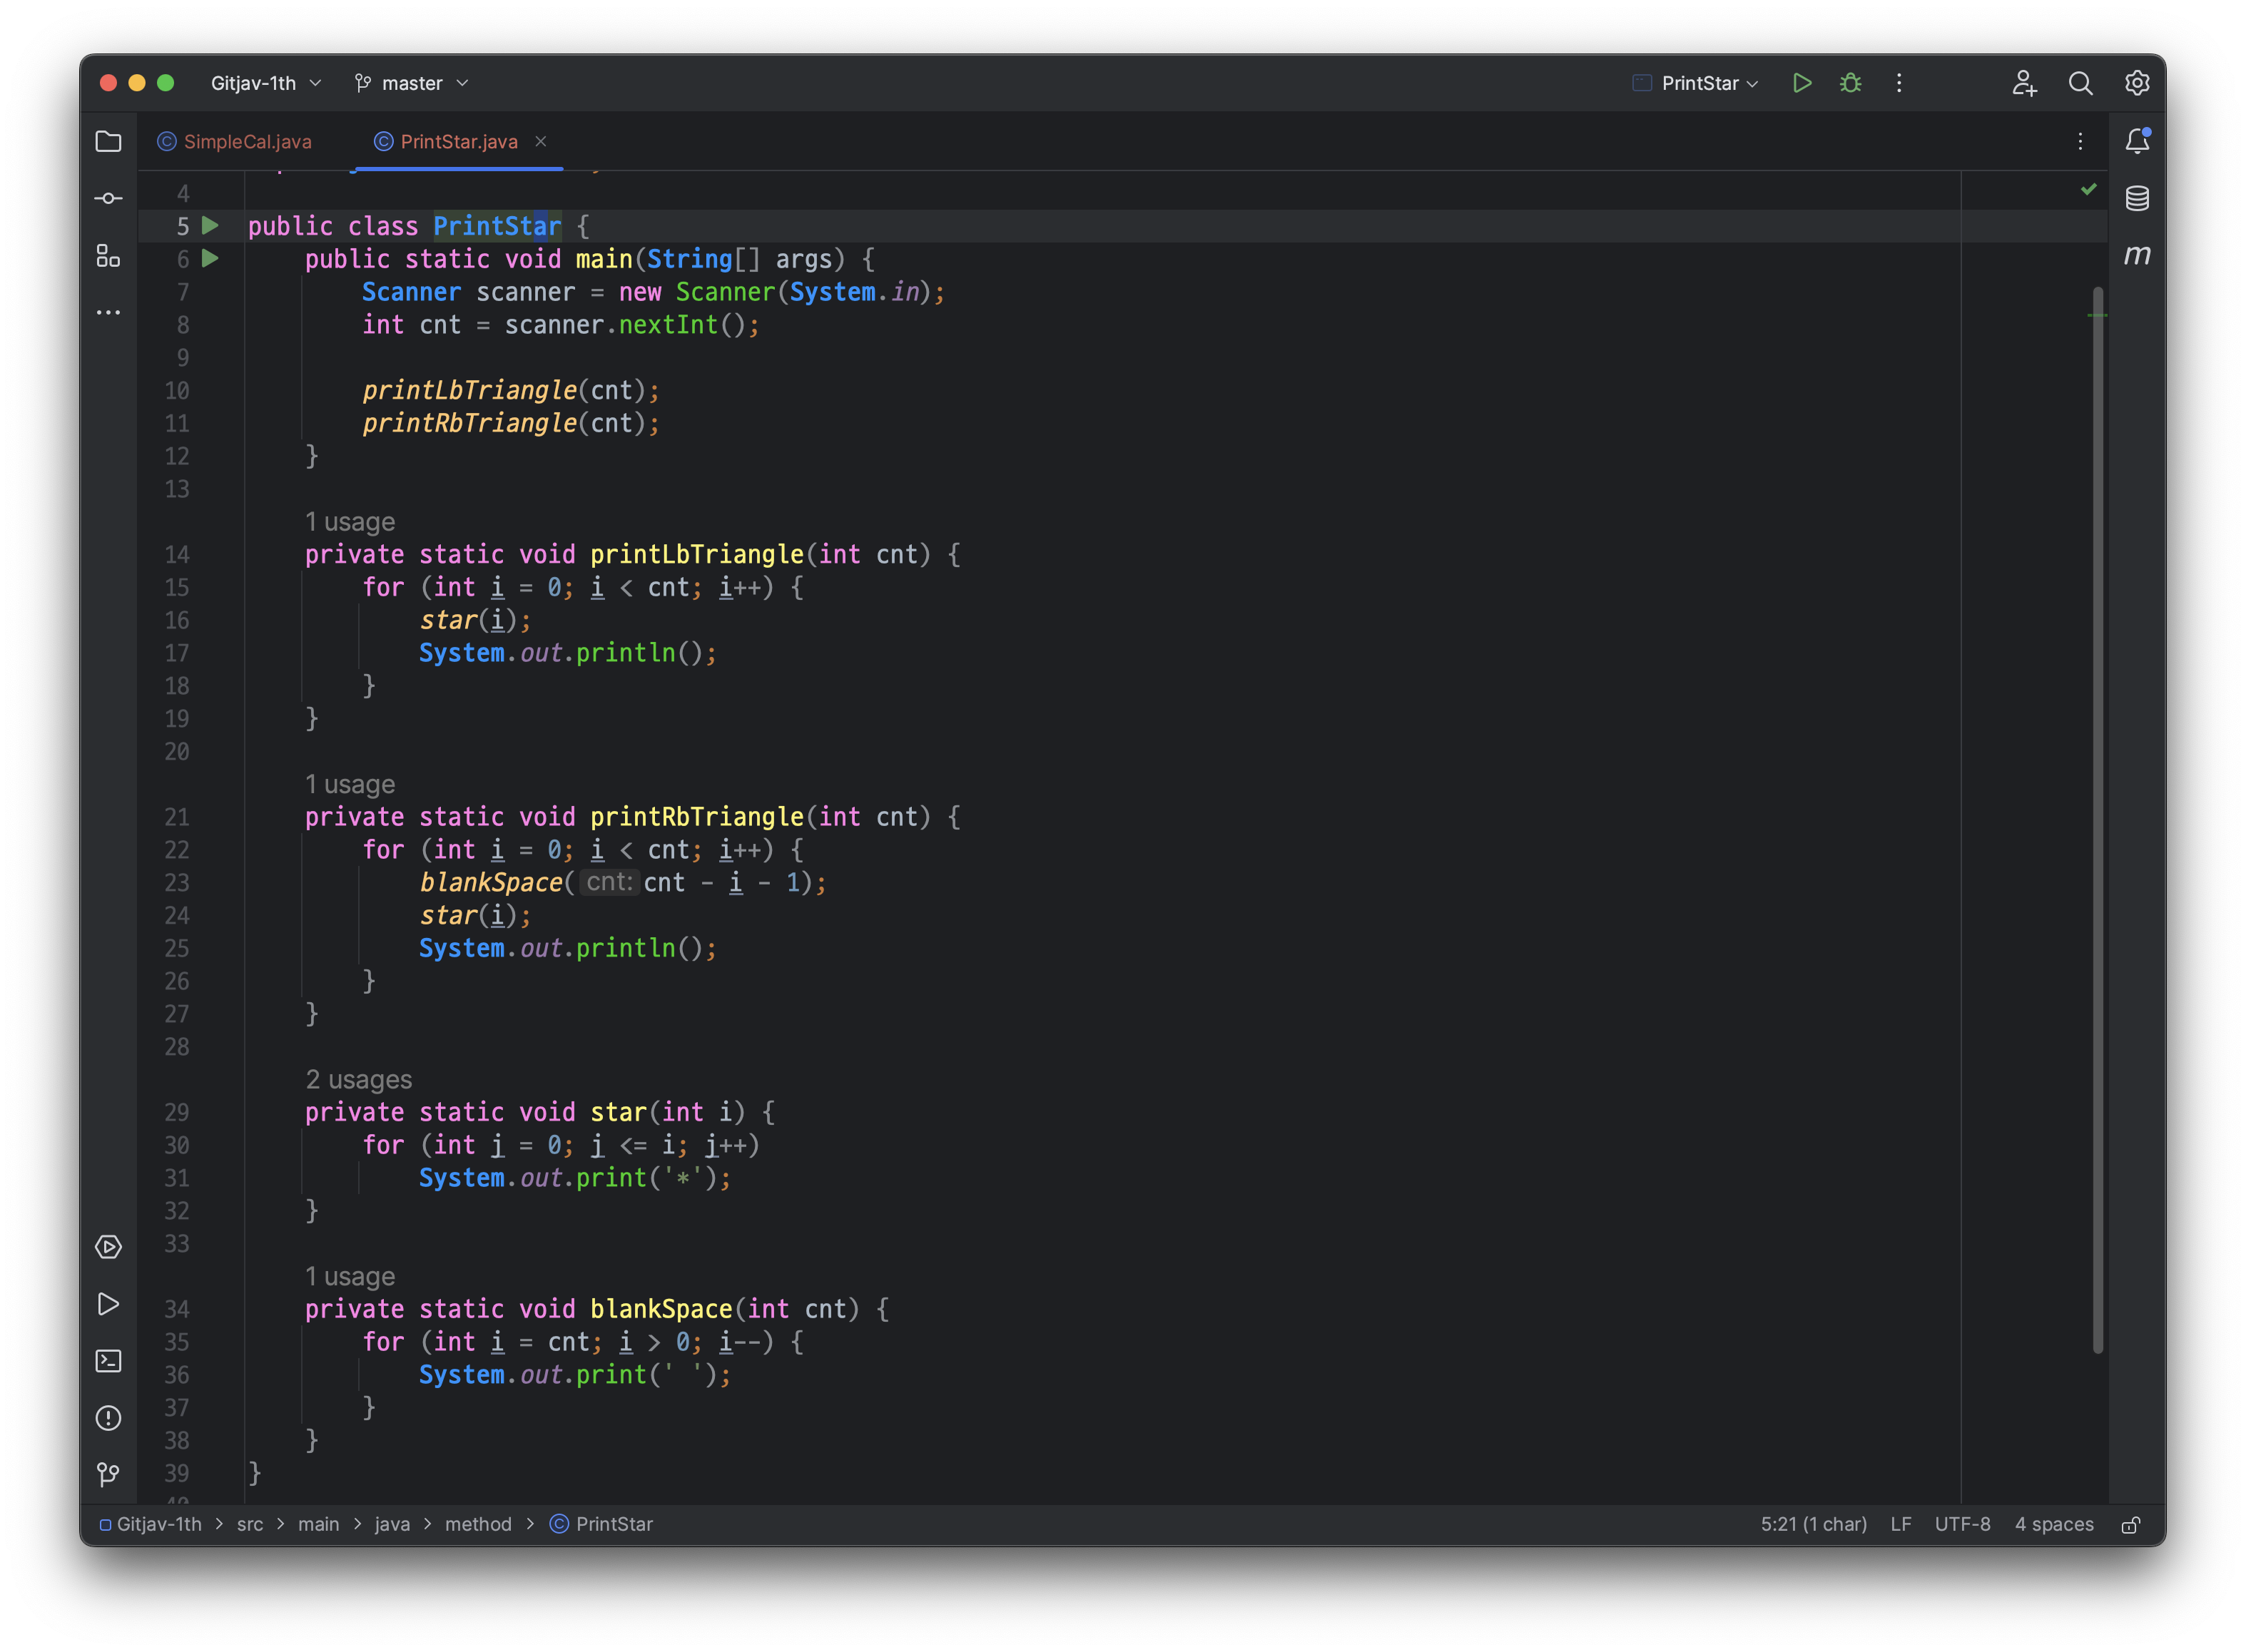2246x1652 pixels.
Task: Open the master branch dropdown
Action: pos(412,83)
